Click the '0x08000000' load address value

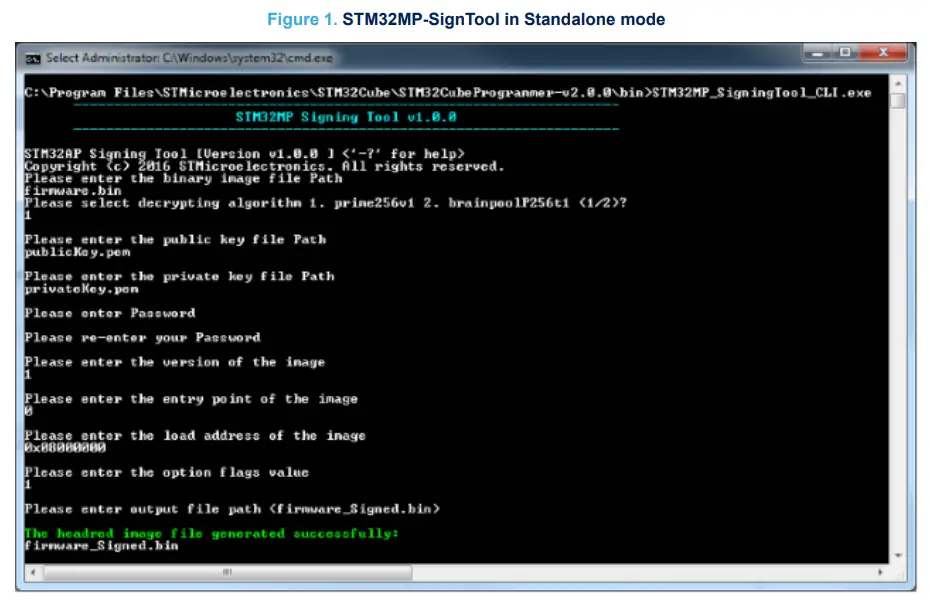[x=65, y=448]
